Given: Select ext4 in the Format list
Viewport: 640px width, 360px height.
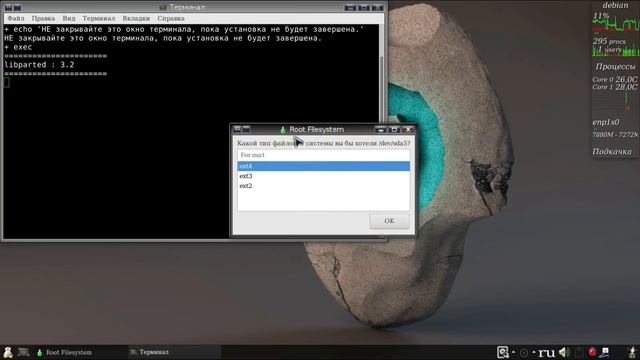Looking at the screenshot, I should (x=323, y=166).
